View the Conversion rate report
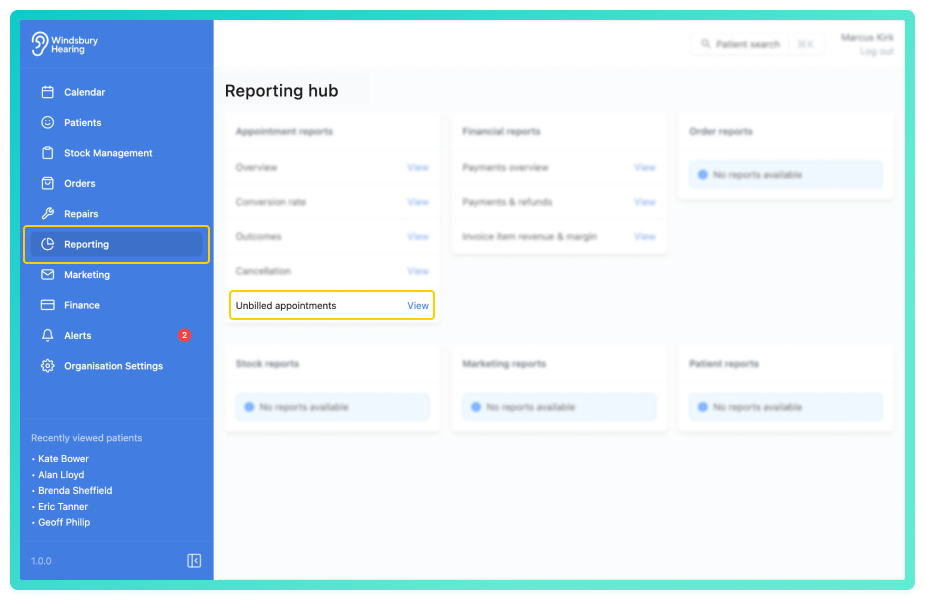 pos(418,202)
